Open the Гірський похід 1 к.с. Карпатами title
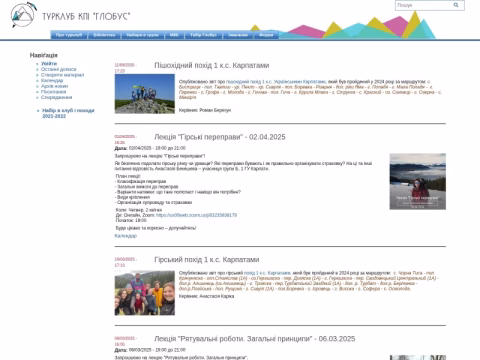 click(206, 260)
